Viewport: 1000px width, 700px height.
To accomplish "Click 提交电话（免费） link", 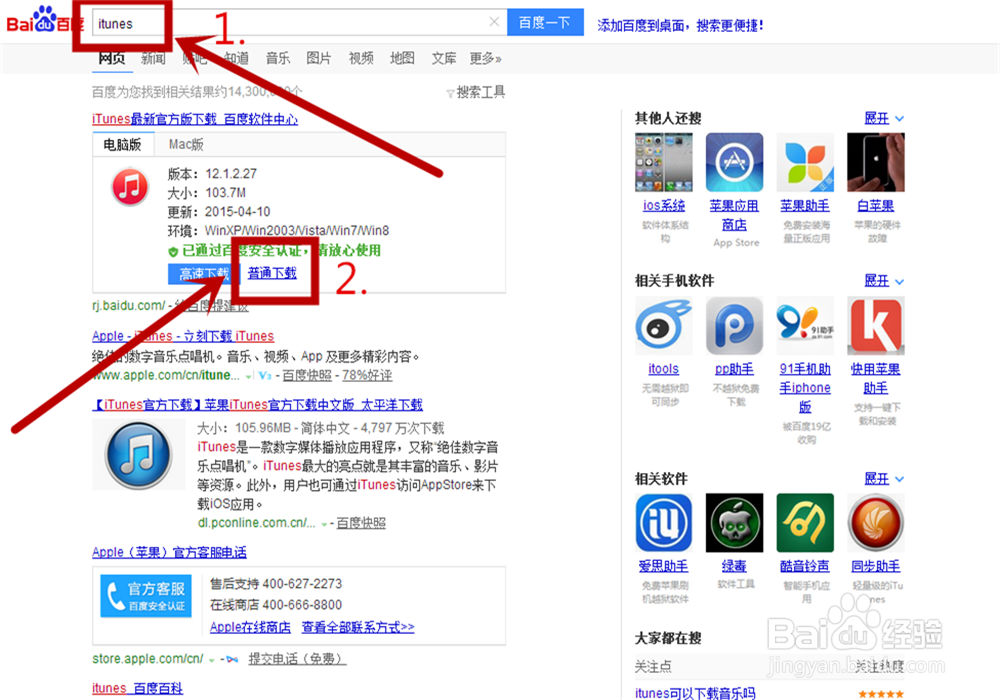I will pos(297,658).
